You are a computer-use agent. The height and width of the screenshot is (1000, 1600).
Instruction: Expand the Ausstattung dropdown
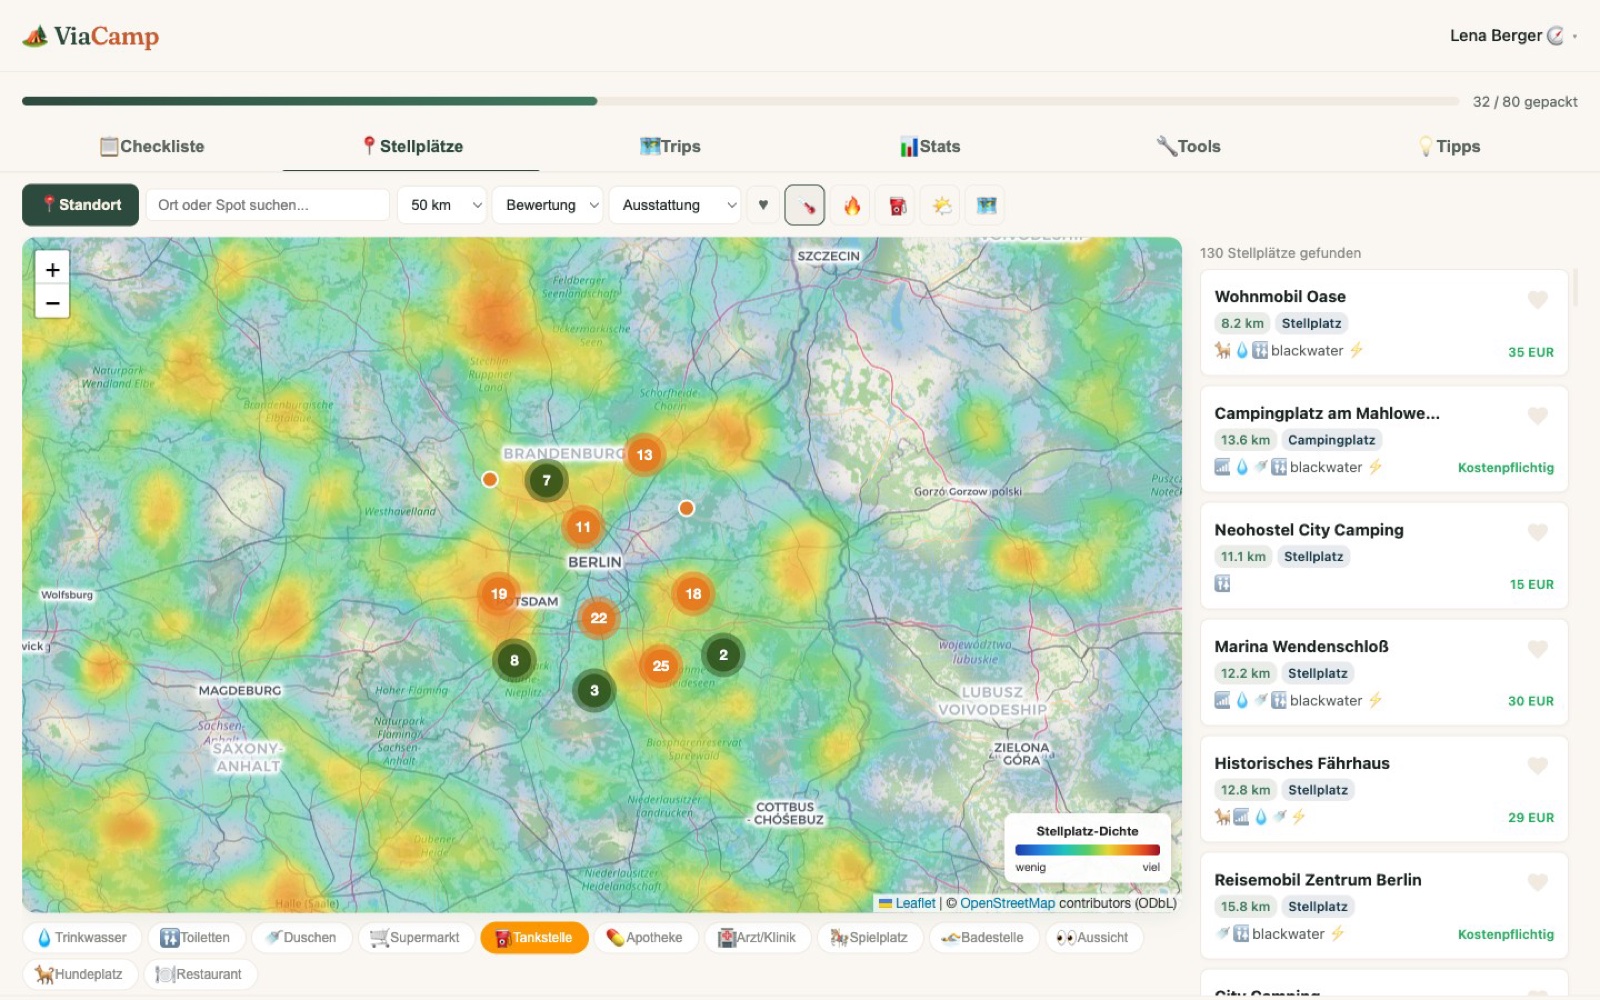click(674, 205)
